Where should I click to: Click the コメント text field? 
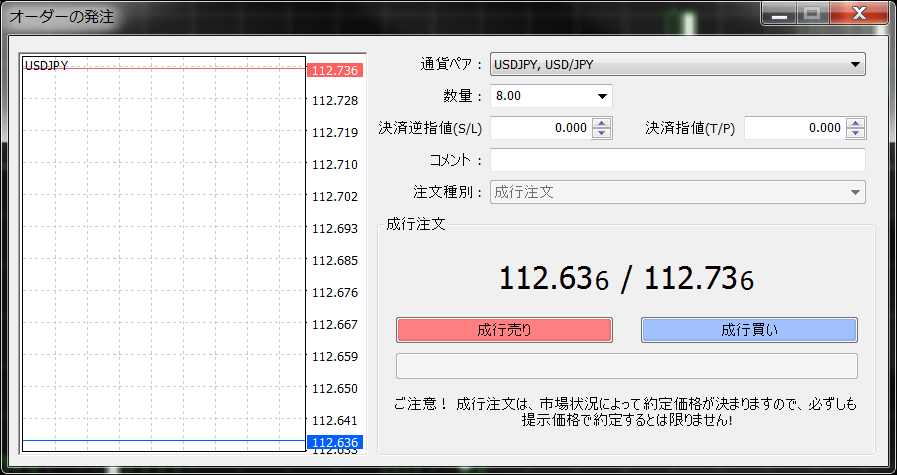(677, 160)
